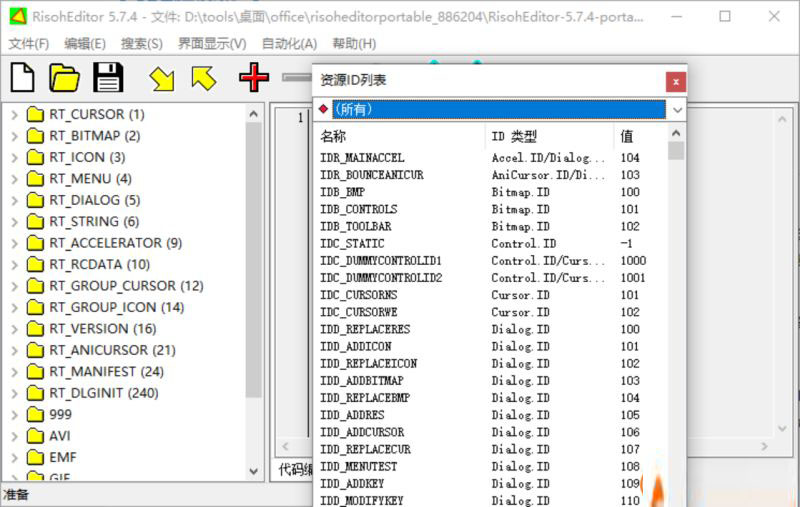Select the IDD_ADDBITMAP row

[x=490, y=381]
